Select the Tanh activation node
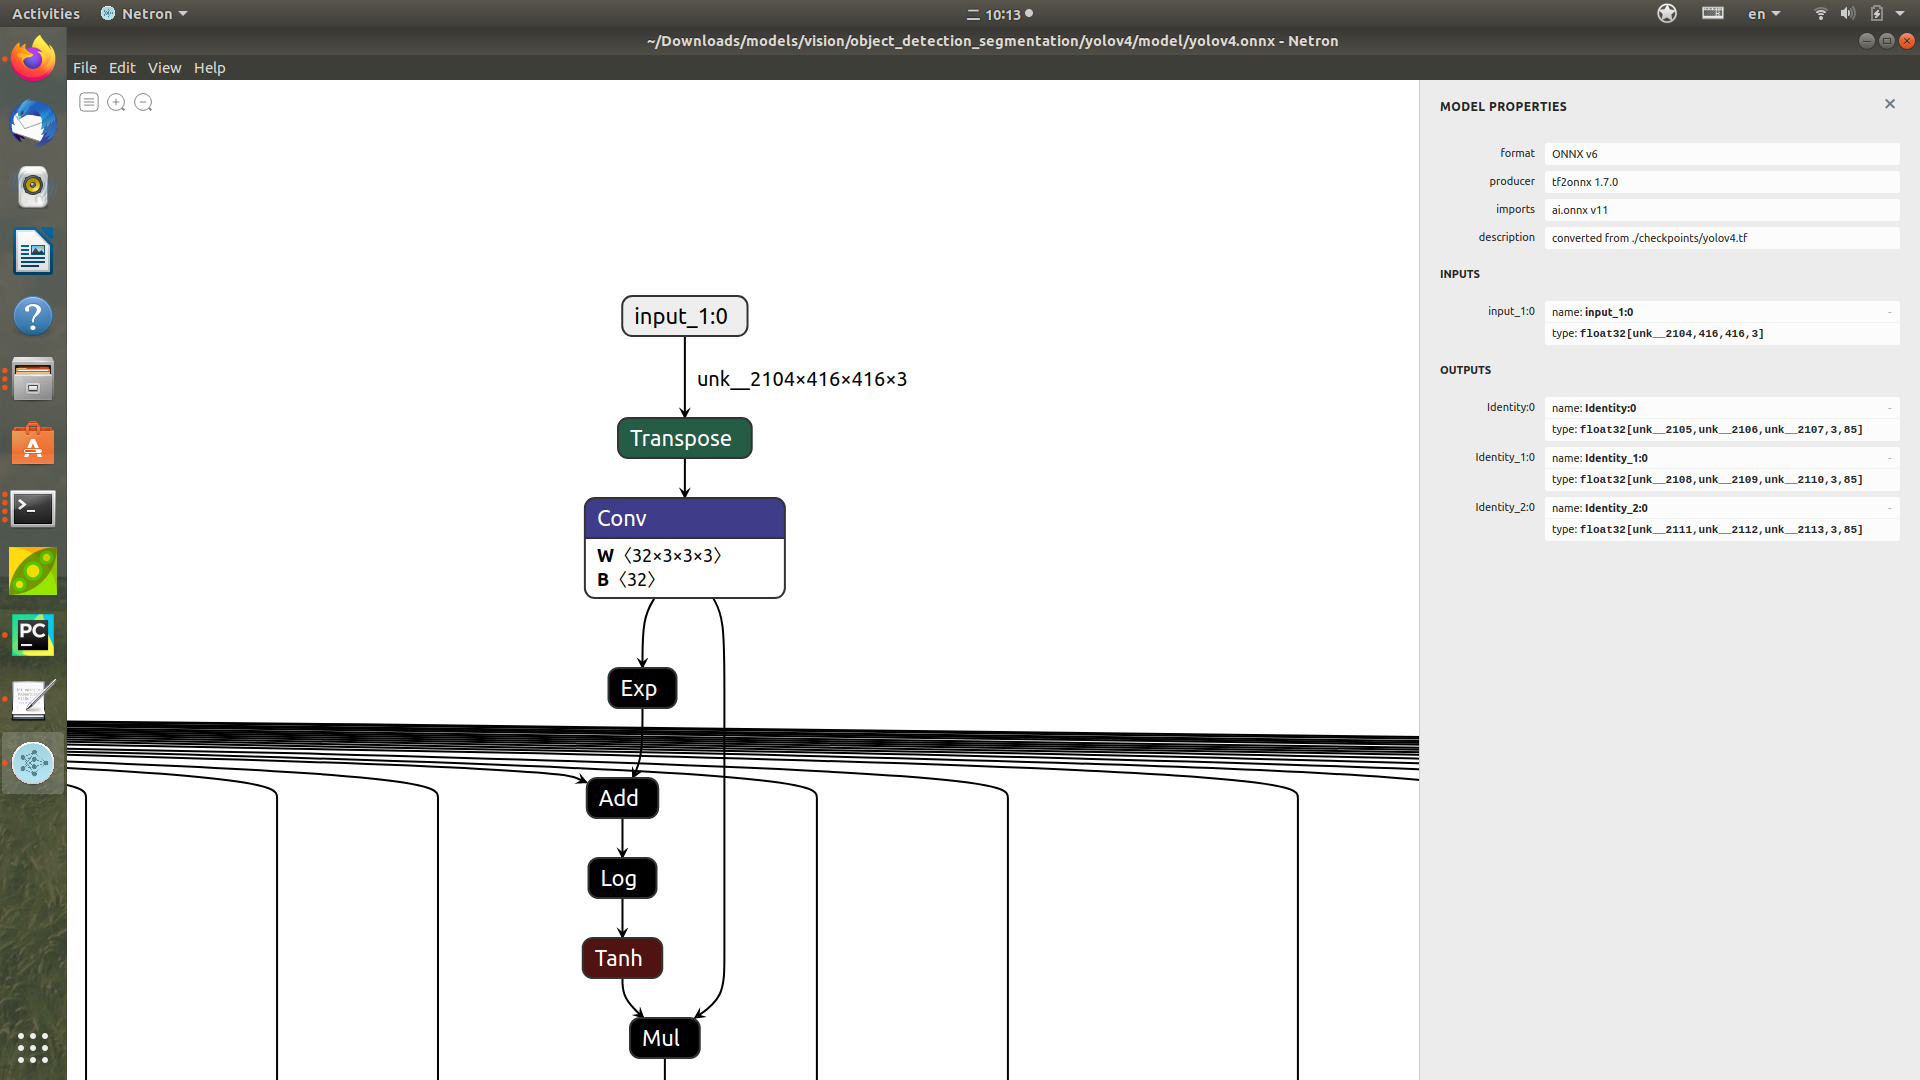The image size is (1920, 1080). point(621,957)
